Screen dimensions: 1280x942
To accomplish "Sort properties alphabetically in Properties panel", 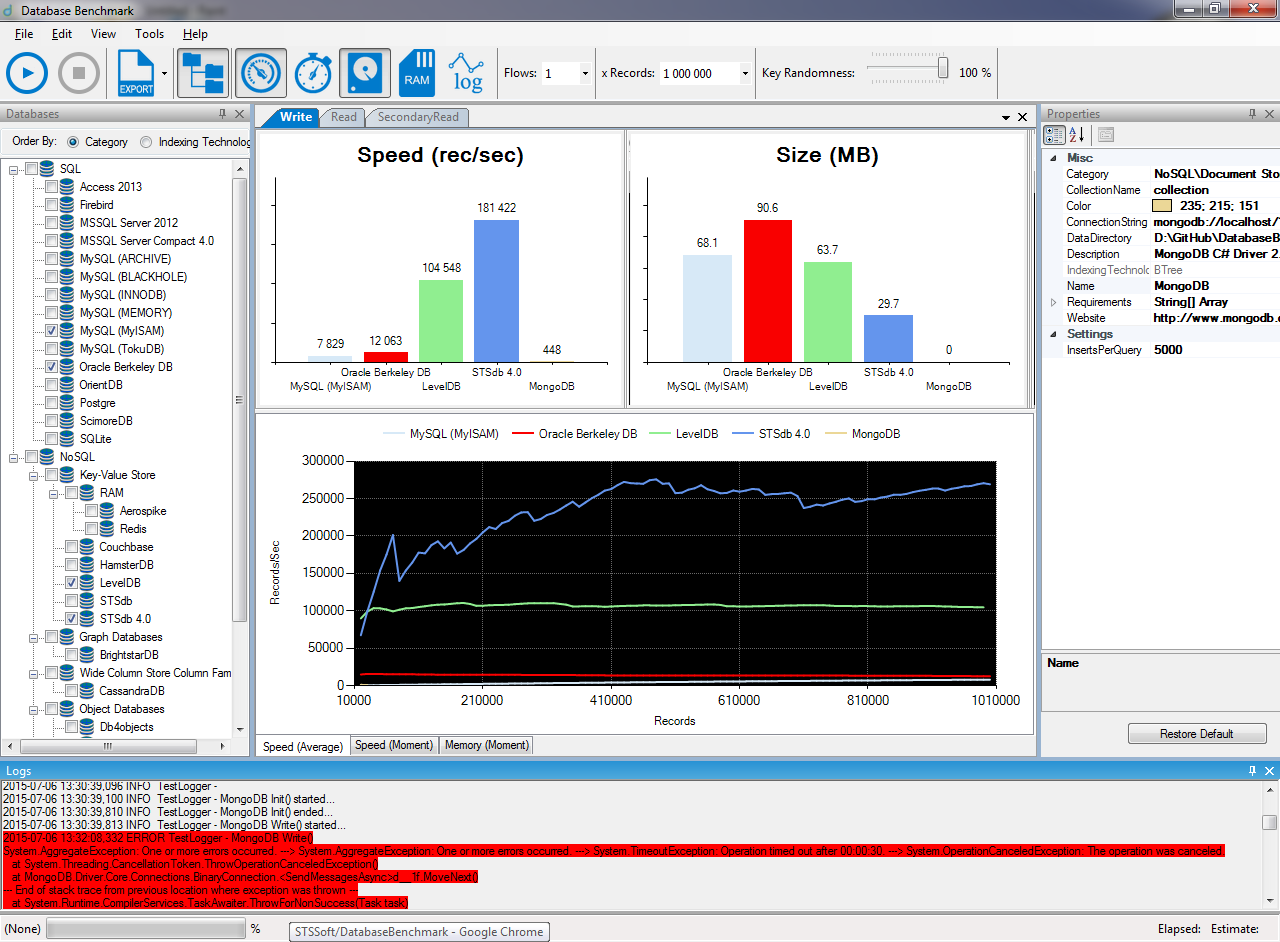I will (x=1077, y=135).
